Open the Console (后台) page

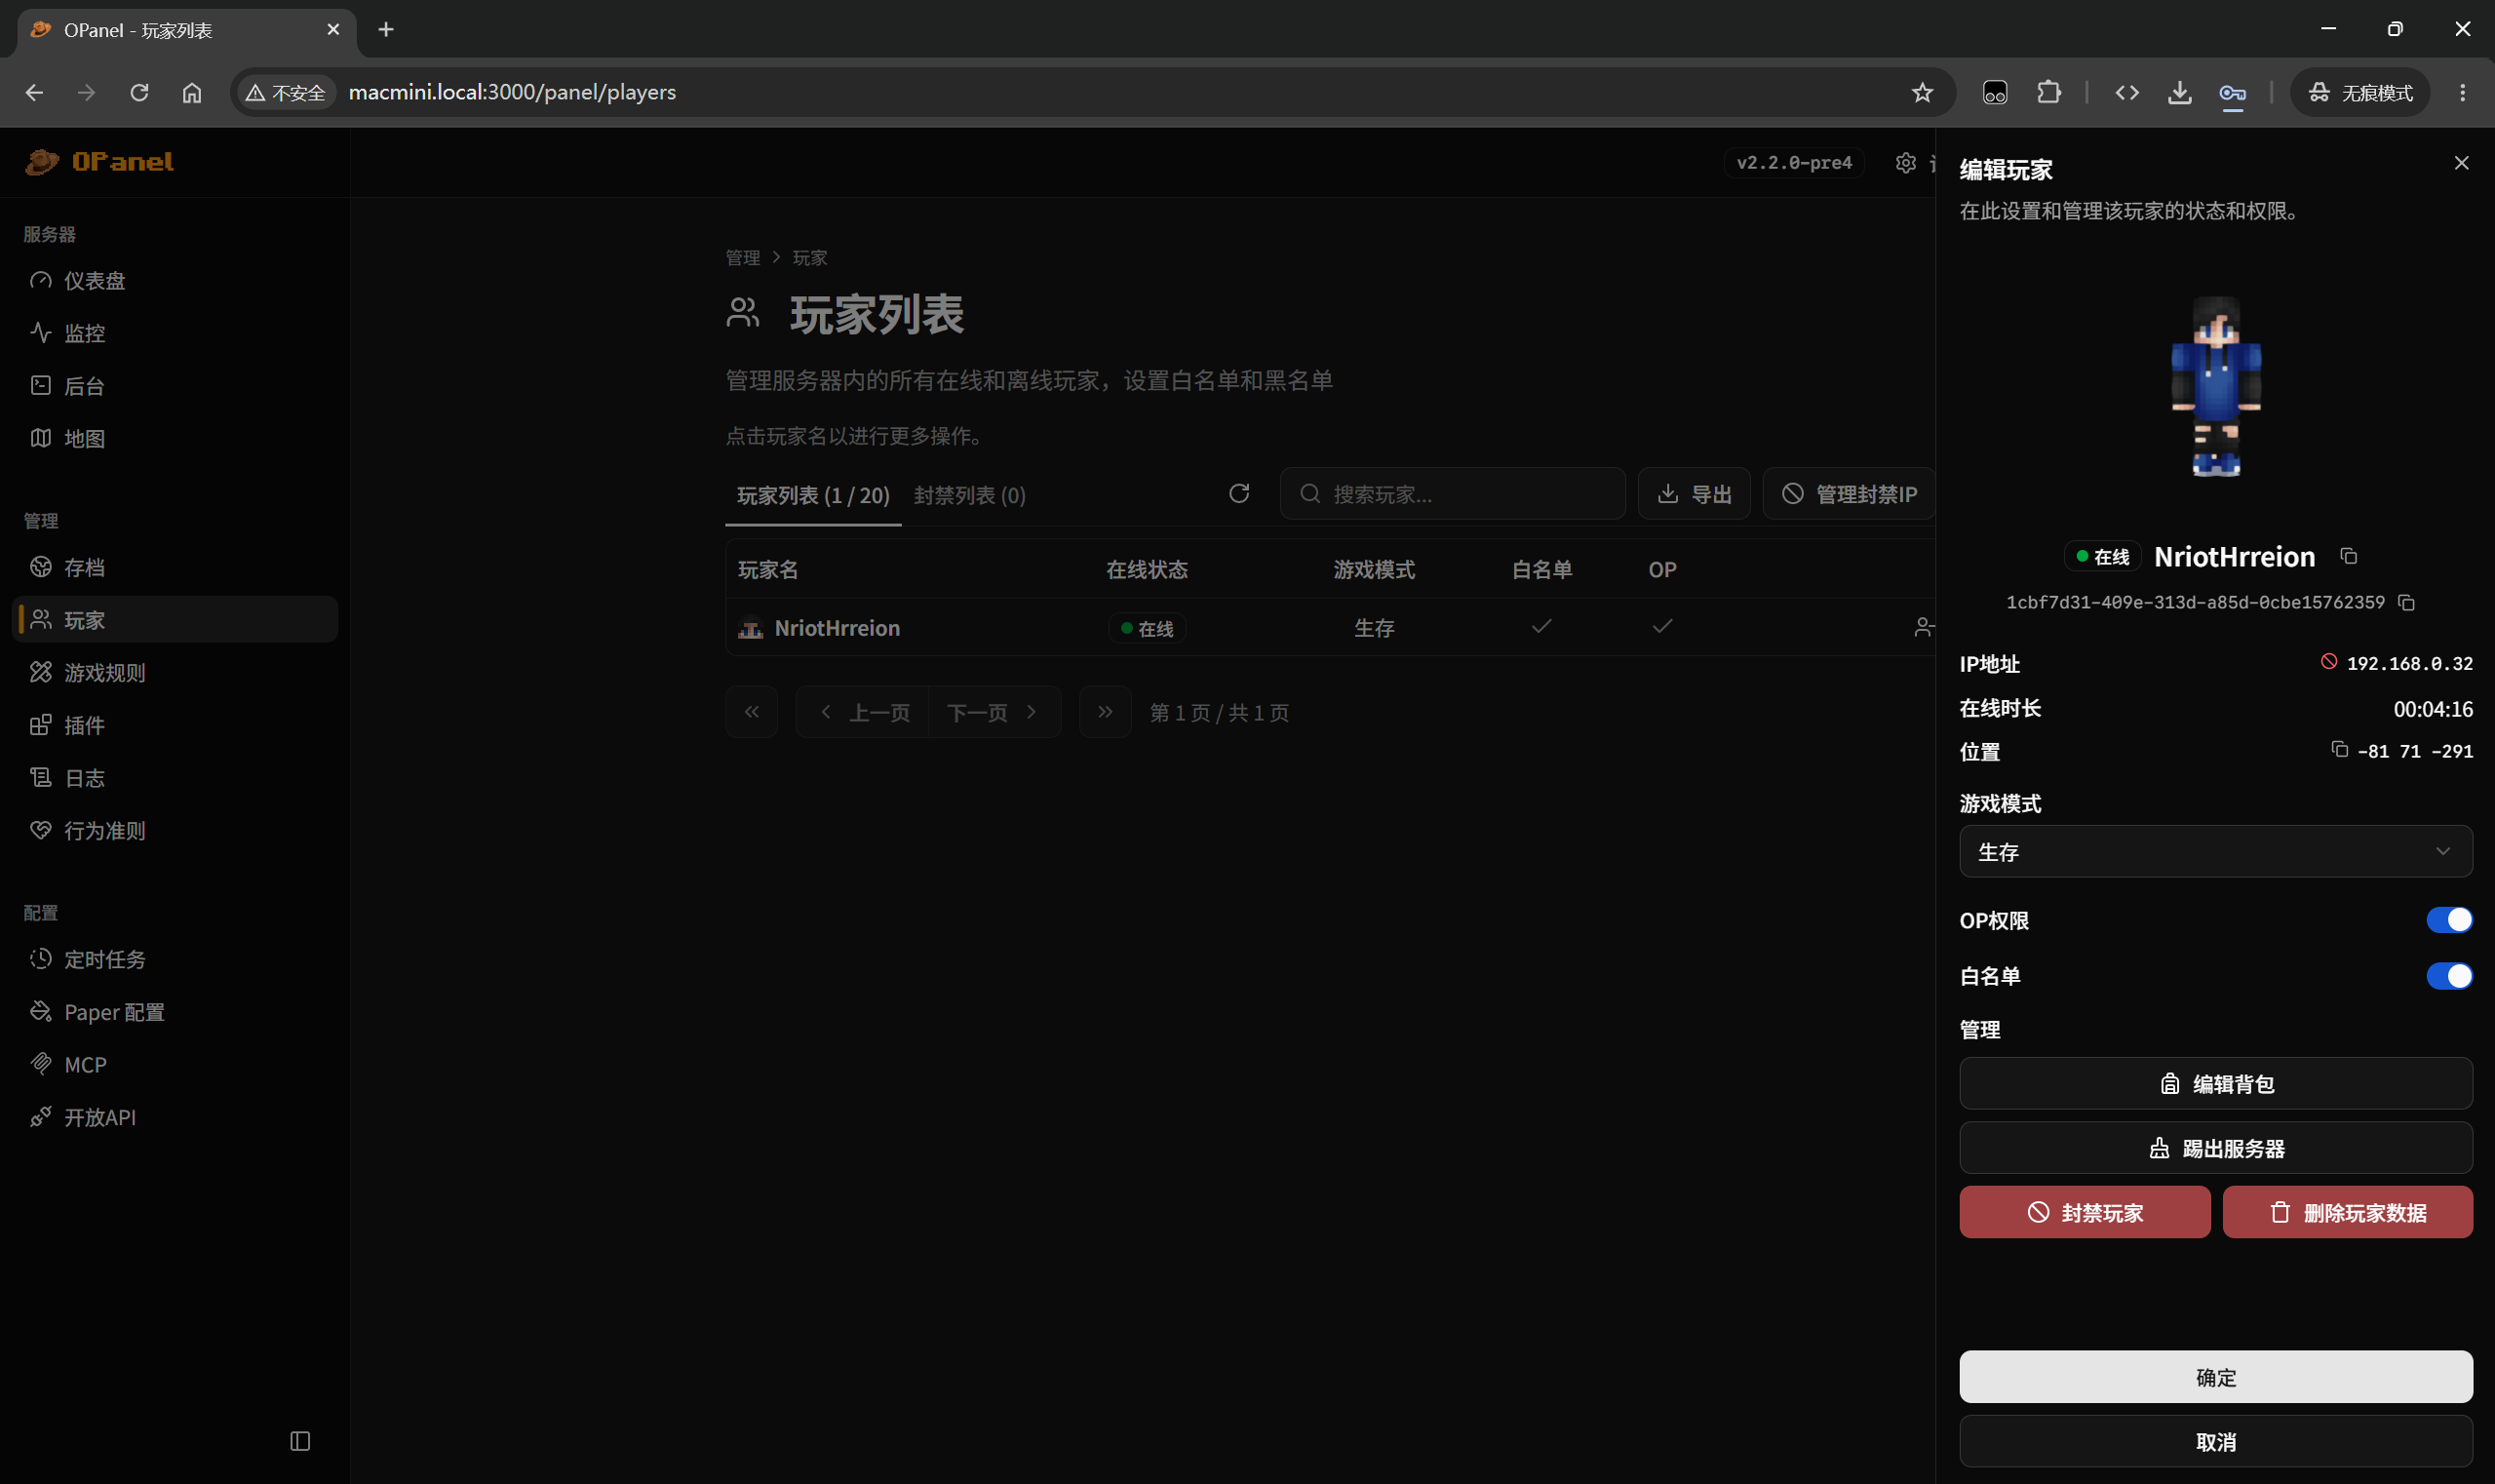point(175,386)
